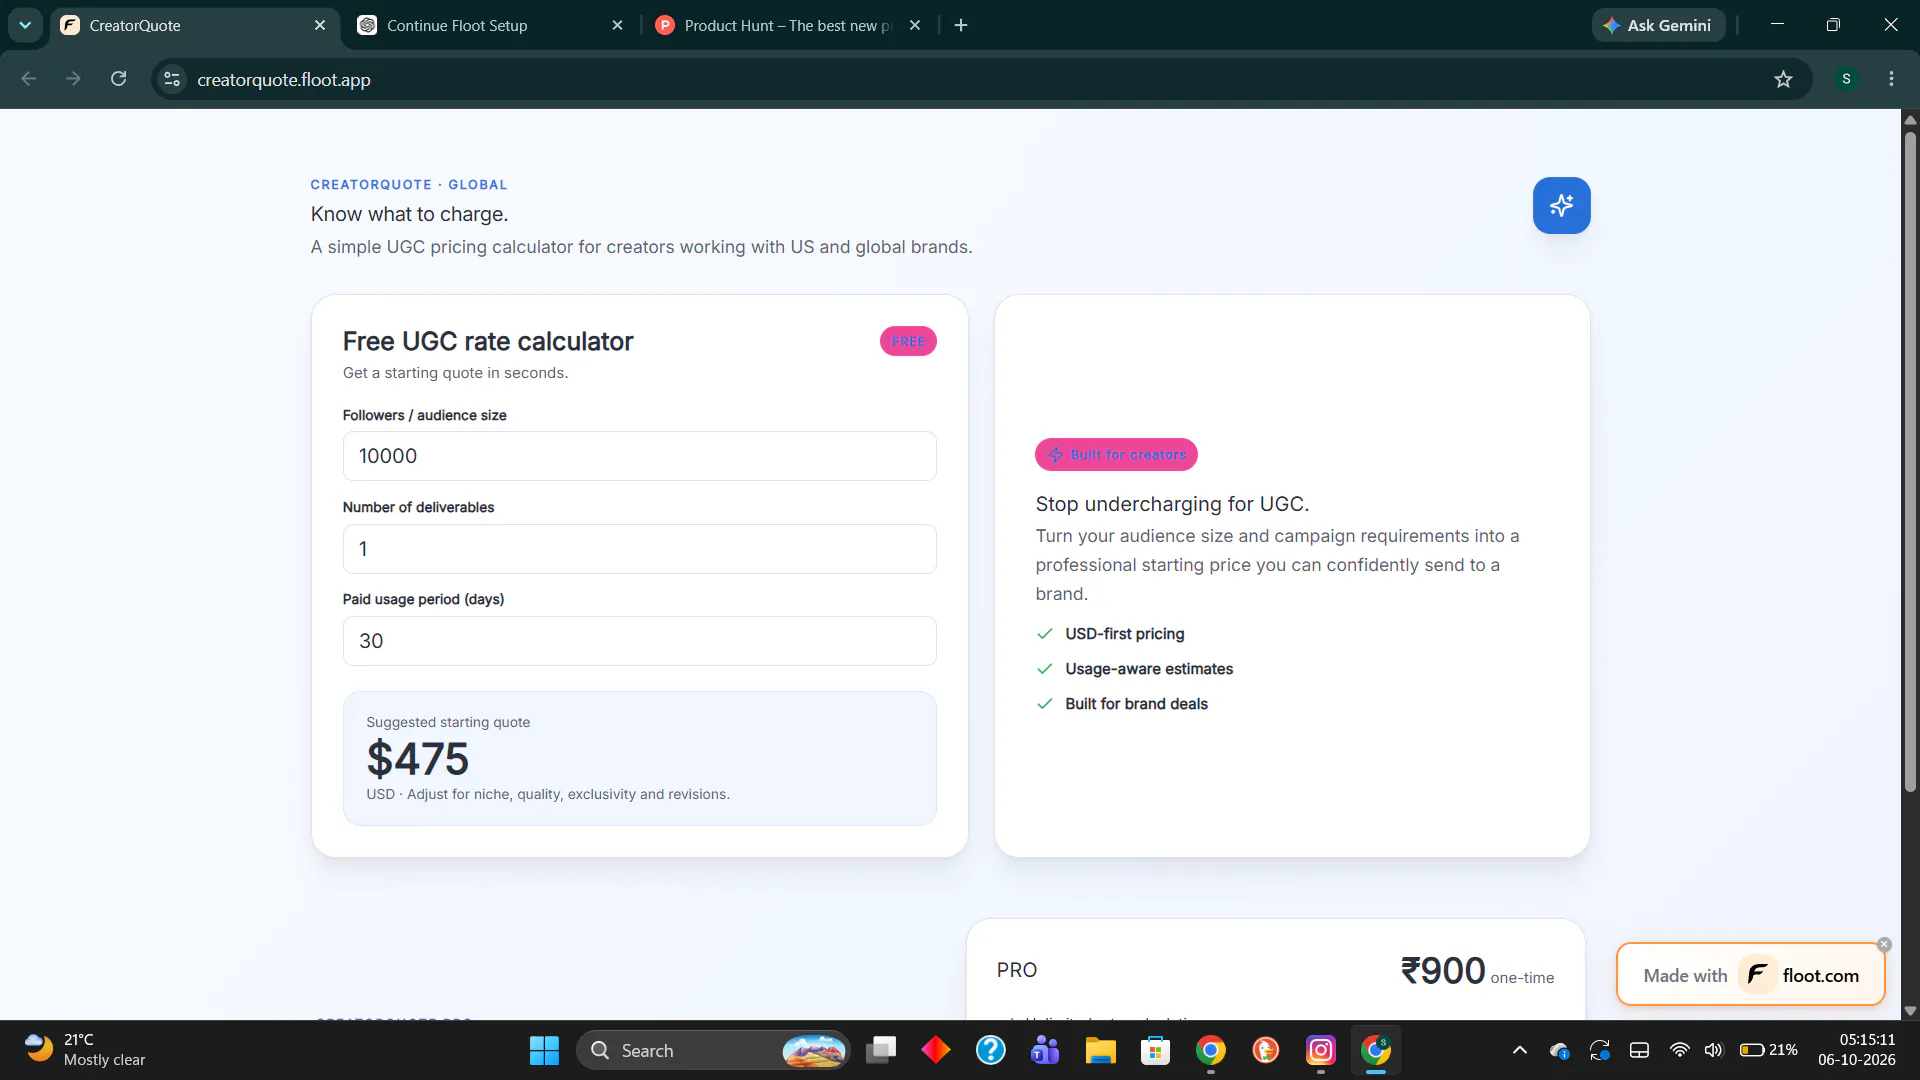The width and height of the screenshot is (1920, 1080).
Task: Close the CreatorQuote tab
Action: point(320,25)
